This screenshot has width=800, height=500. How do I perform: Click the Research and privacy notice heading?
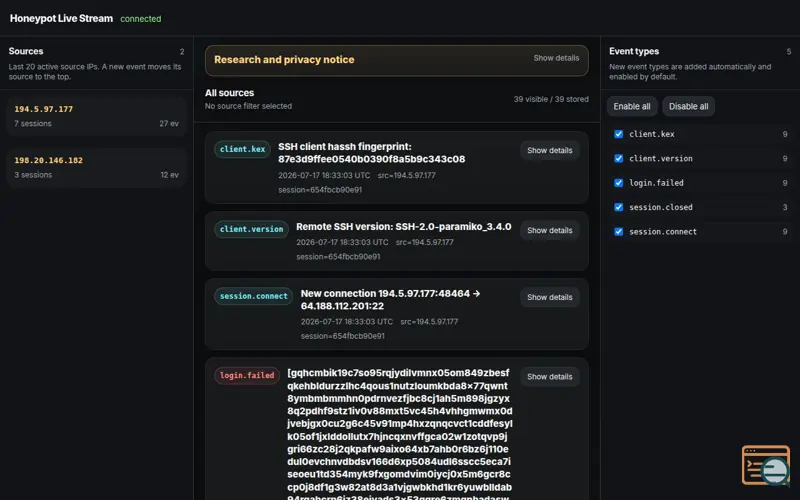[x=284, y=60]
